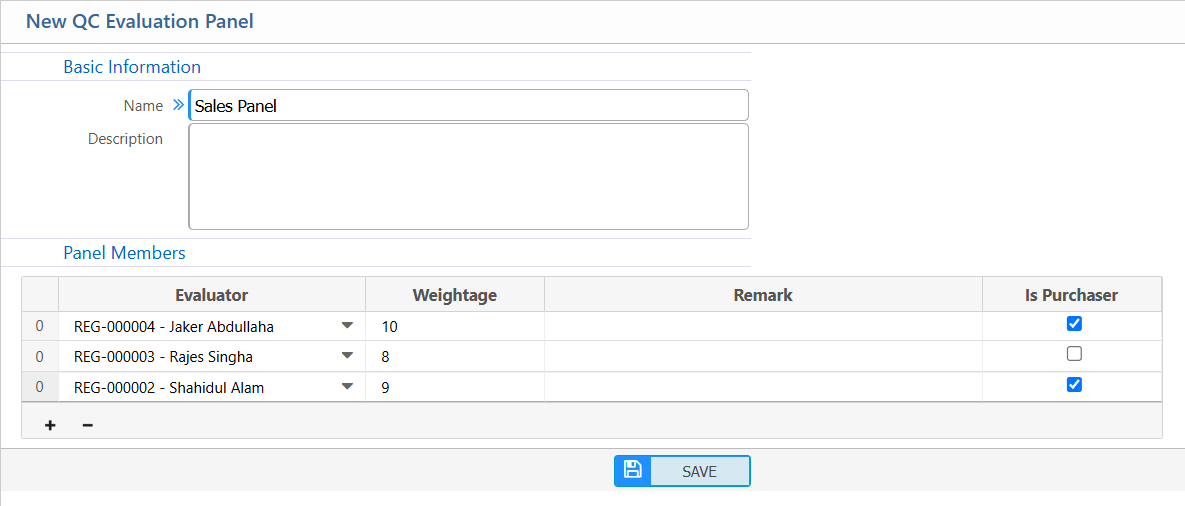This screenshot has width=1185, height=506.
Task: Open evaluator dropdown for Jaker Abdullaha
Action: pyautogui.click(x=347, y=326)
